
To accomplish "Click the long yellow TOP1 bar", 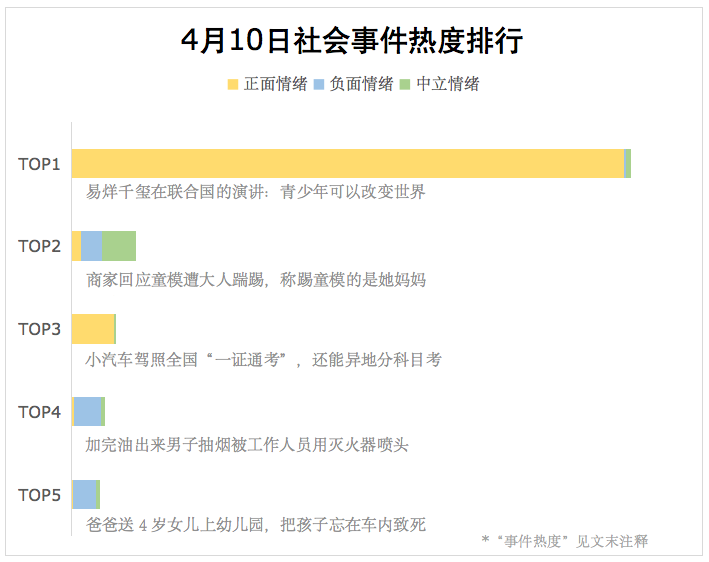I will tap(347, 163).
